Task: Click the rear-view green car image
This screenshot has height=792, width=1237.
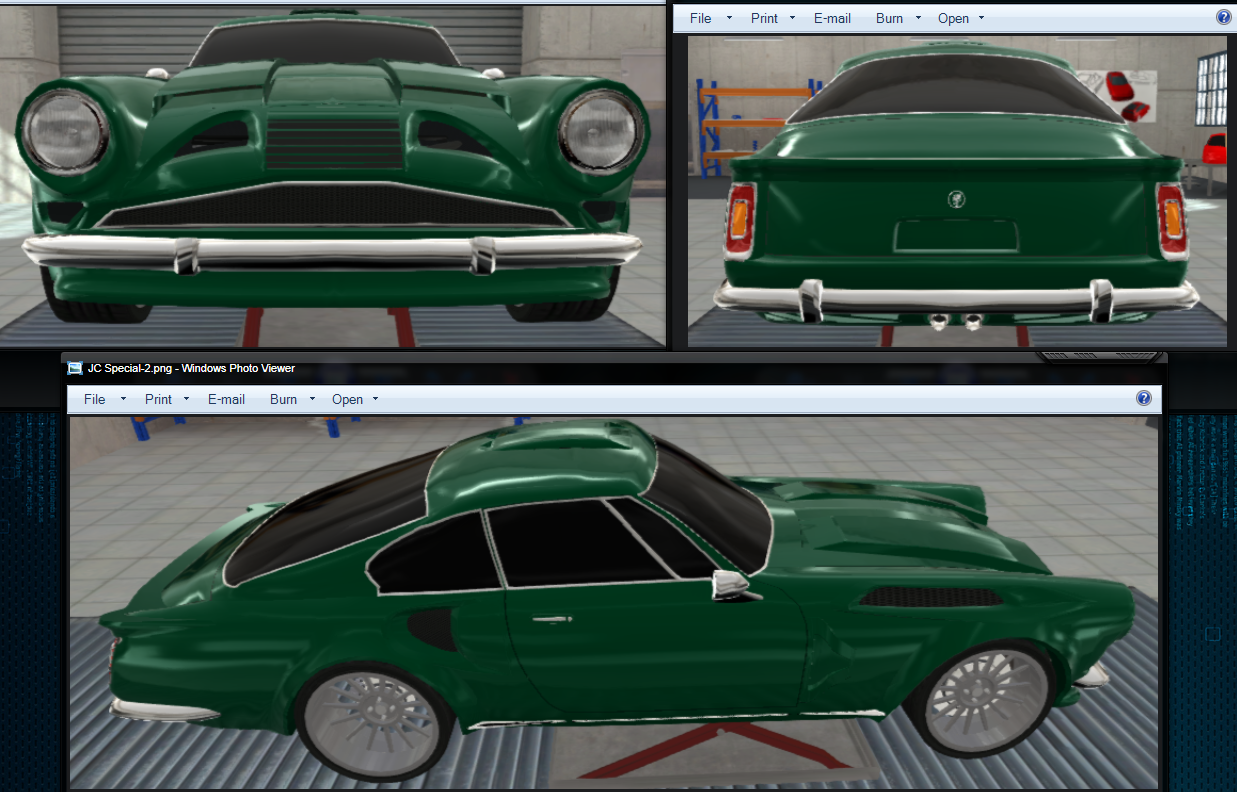Action: pyautogui.click(x=955, y=200)
